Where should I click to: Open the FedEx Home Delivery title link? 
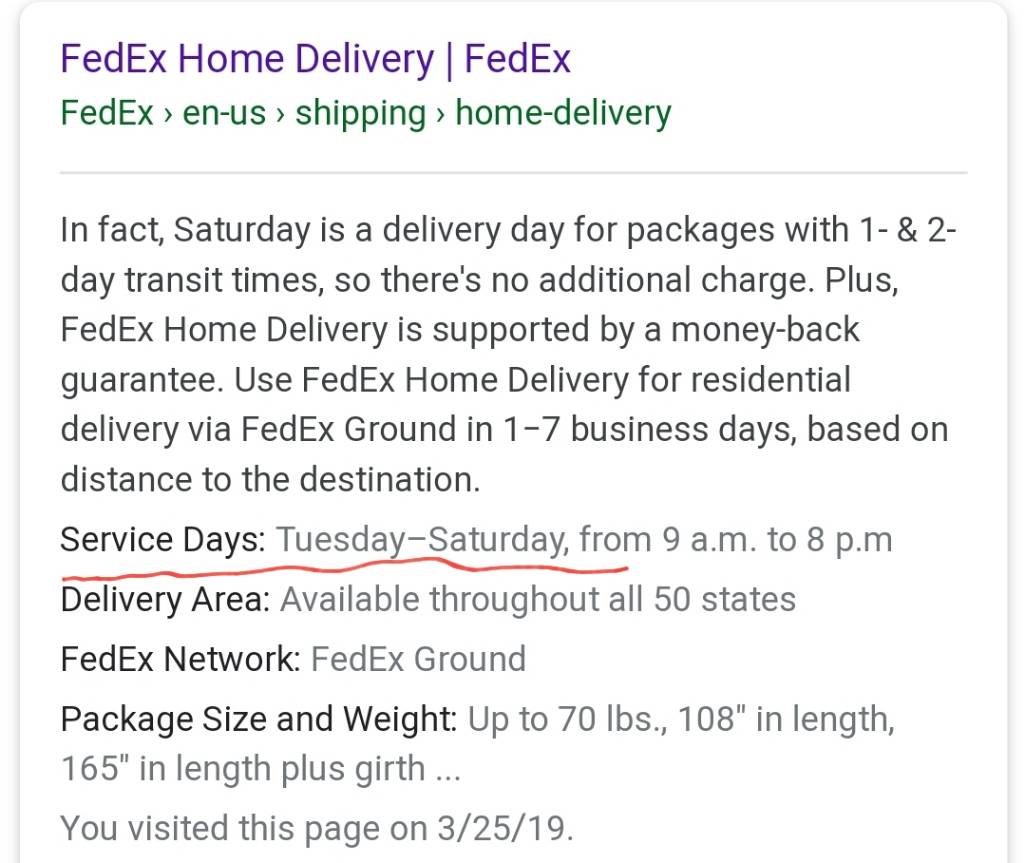315,59
